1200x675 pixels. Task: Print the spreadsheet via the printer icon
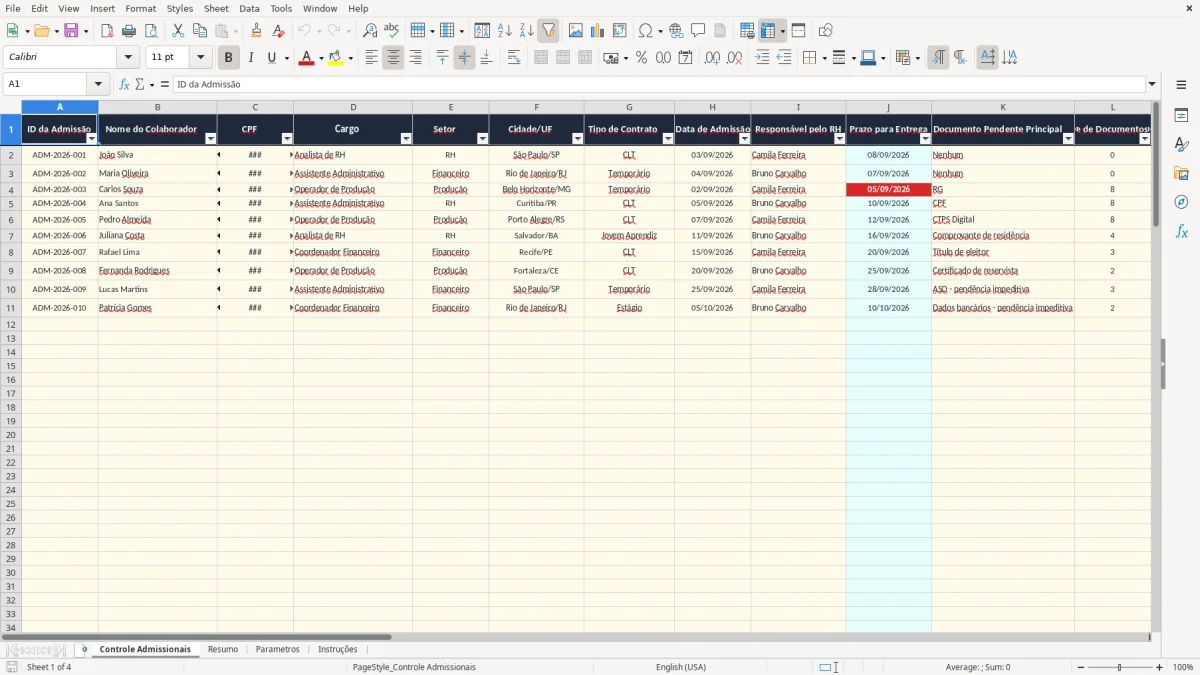tap(129, 31)
